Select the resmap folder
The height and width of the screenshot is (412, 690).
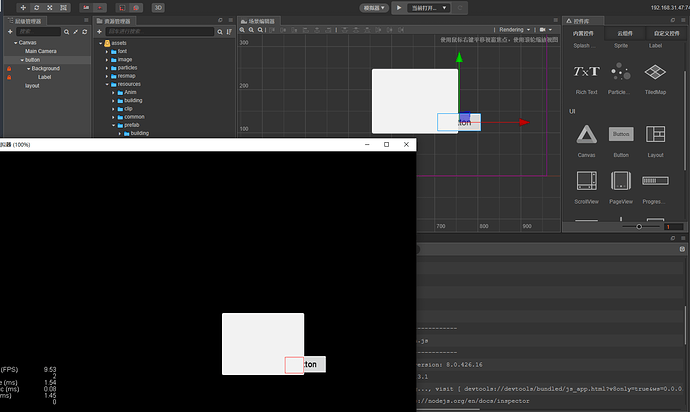[x=126, y=76]
